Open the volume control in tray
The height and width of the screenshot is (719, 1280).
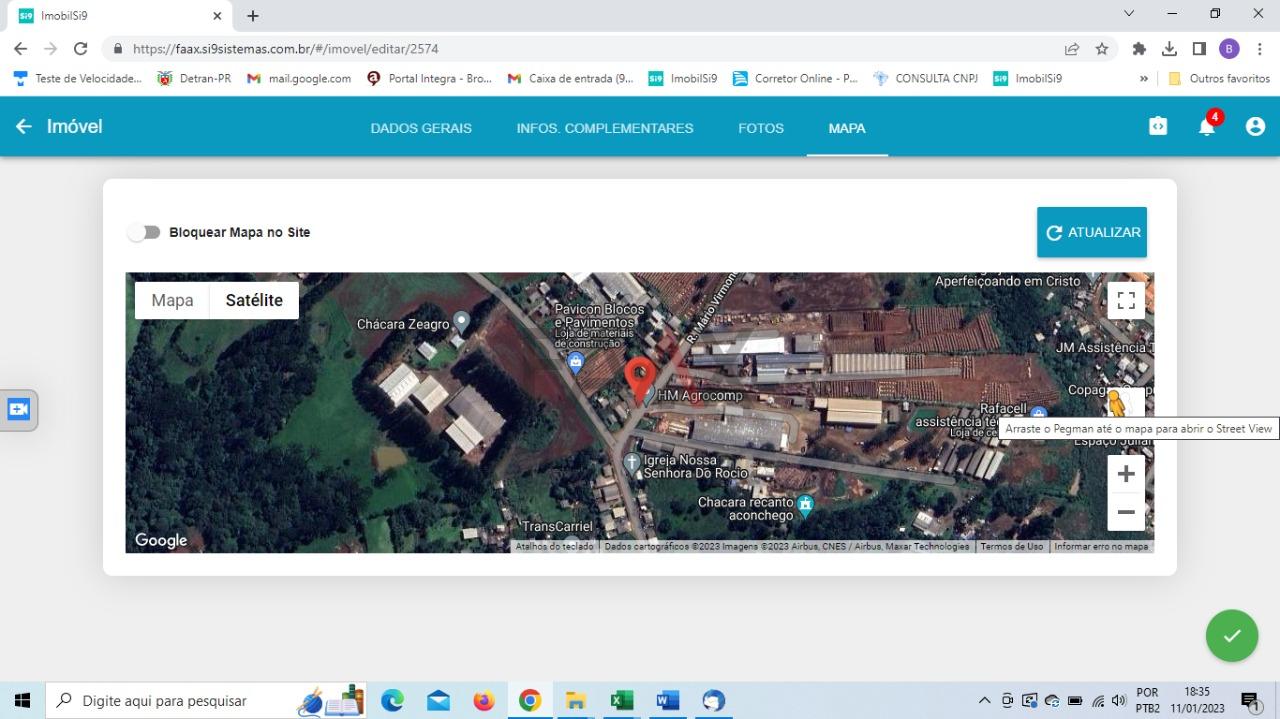pos(1118,700)
